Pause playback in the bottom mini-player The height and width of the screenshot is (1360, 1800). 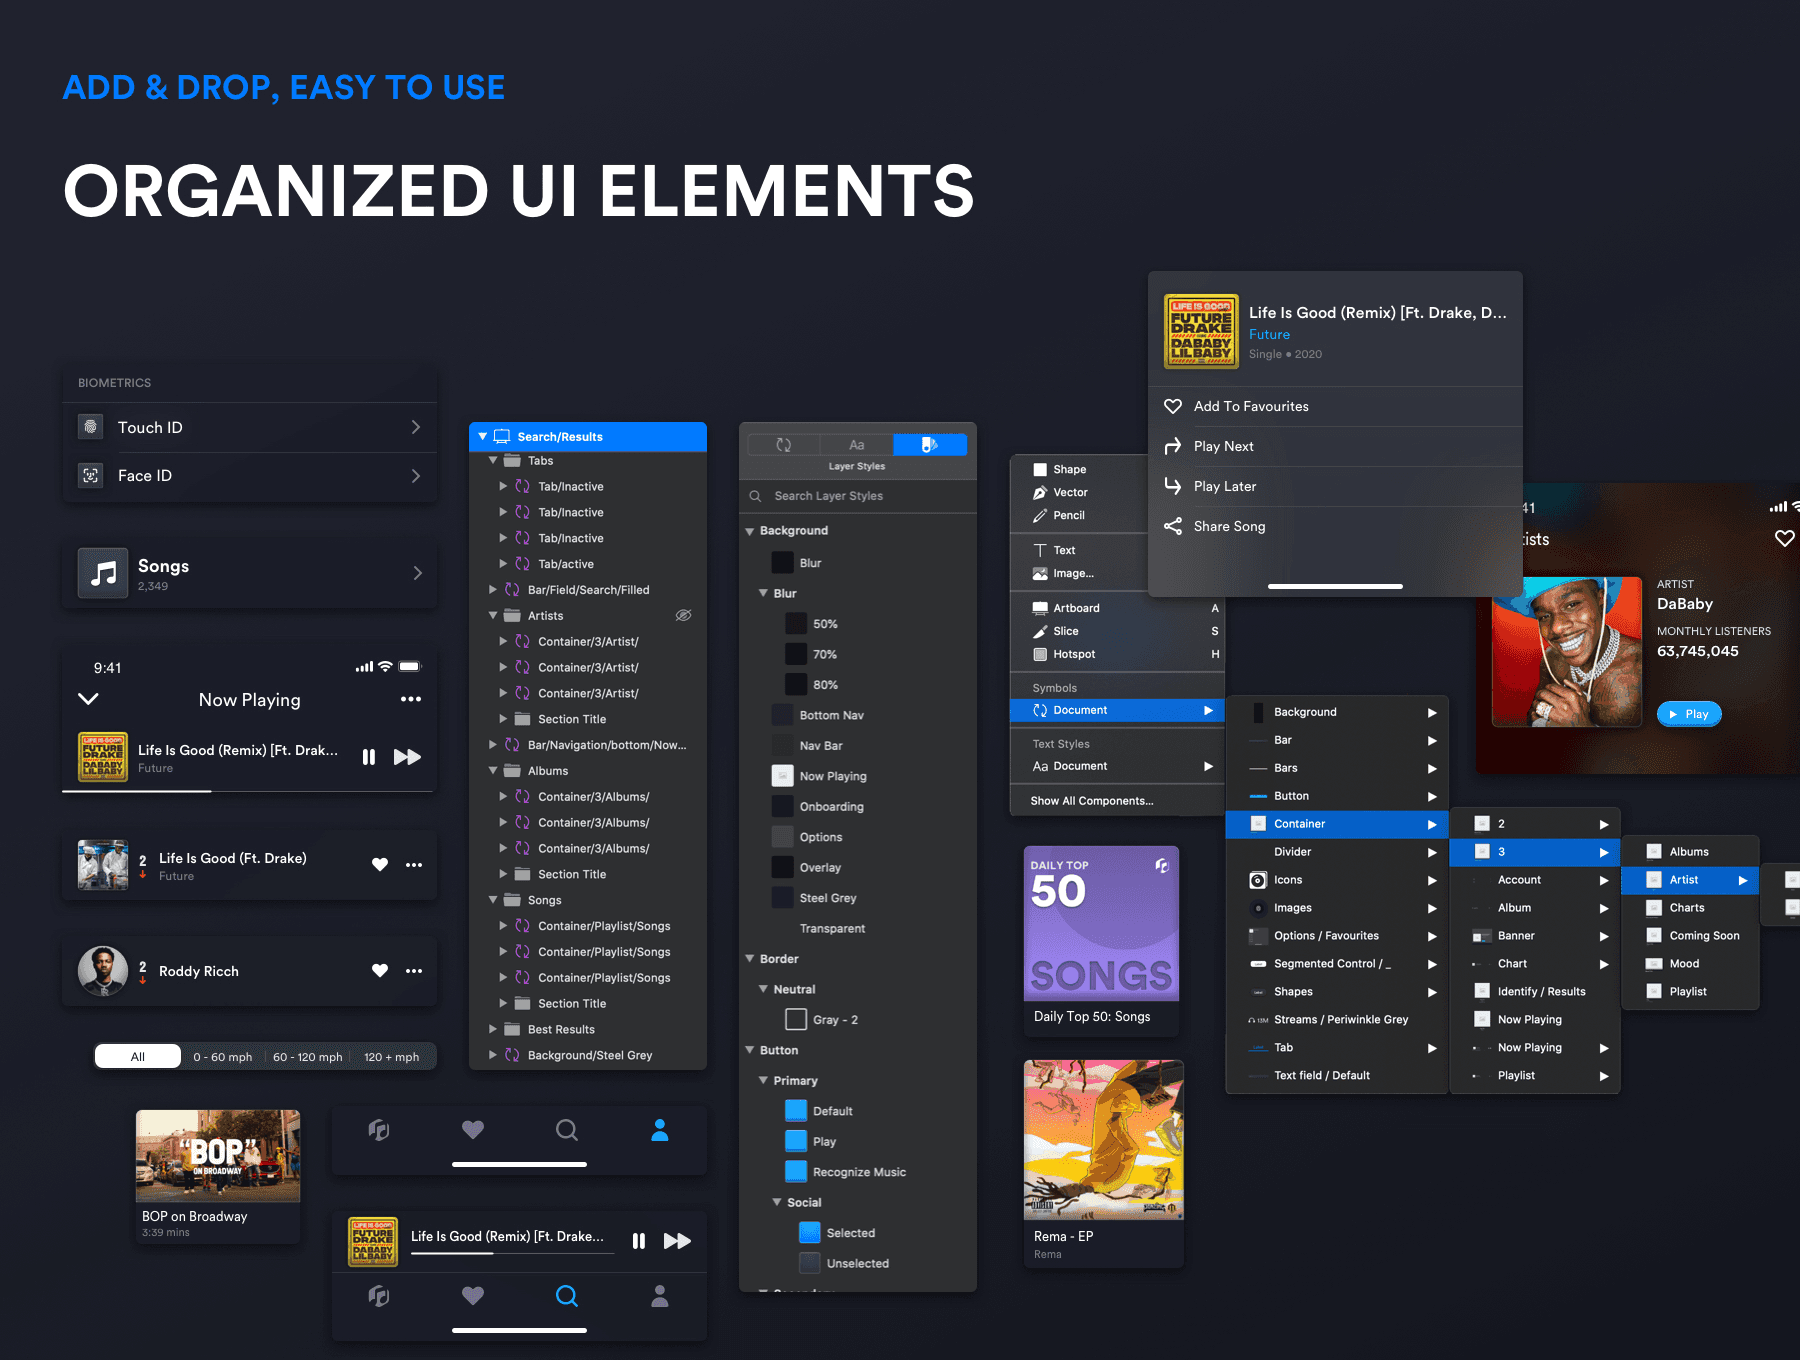[639, 1241]
